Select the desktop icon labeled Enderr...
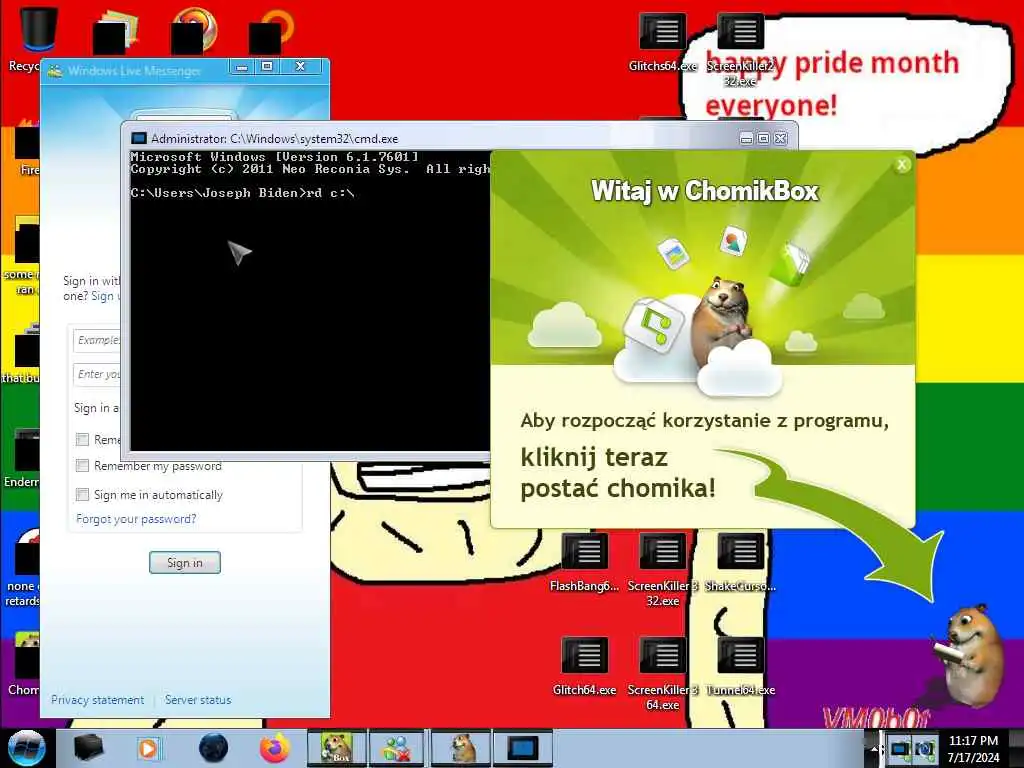The height and width of the screenshot is (768, 1024). [x=21, y=459]
